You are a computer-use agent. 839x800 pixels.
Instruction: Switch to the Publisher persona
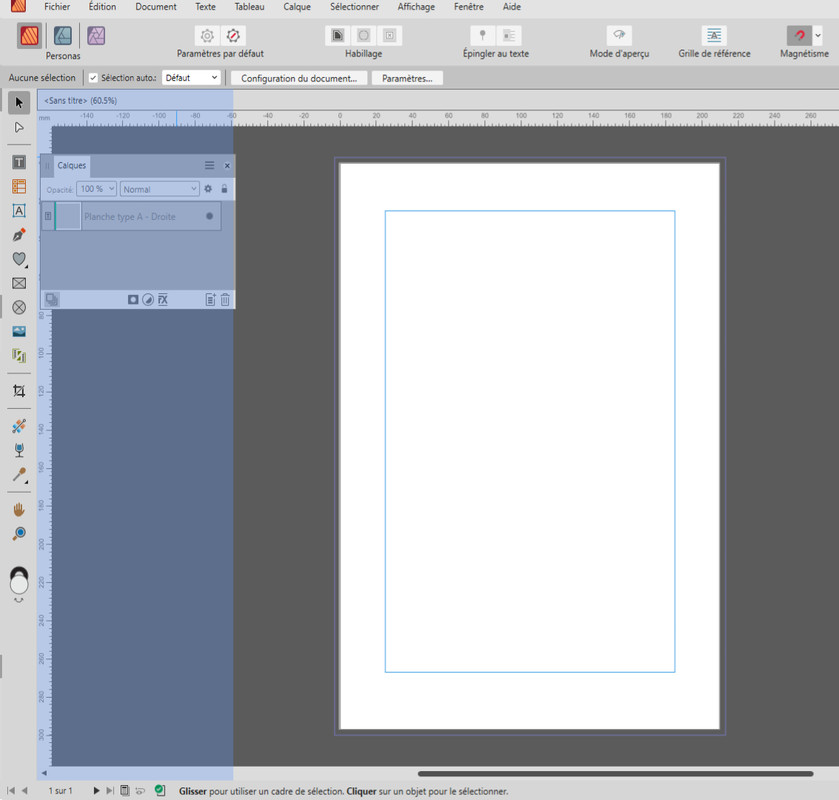pos(29,36)
